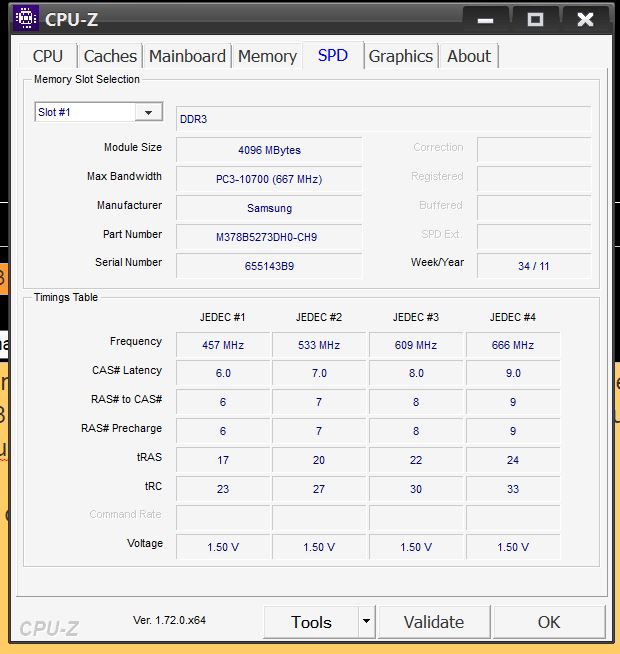Image resolution: width=620 pixels, height=654 pixels.
Task: Click the tRC value 27
Action: 319,488
